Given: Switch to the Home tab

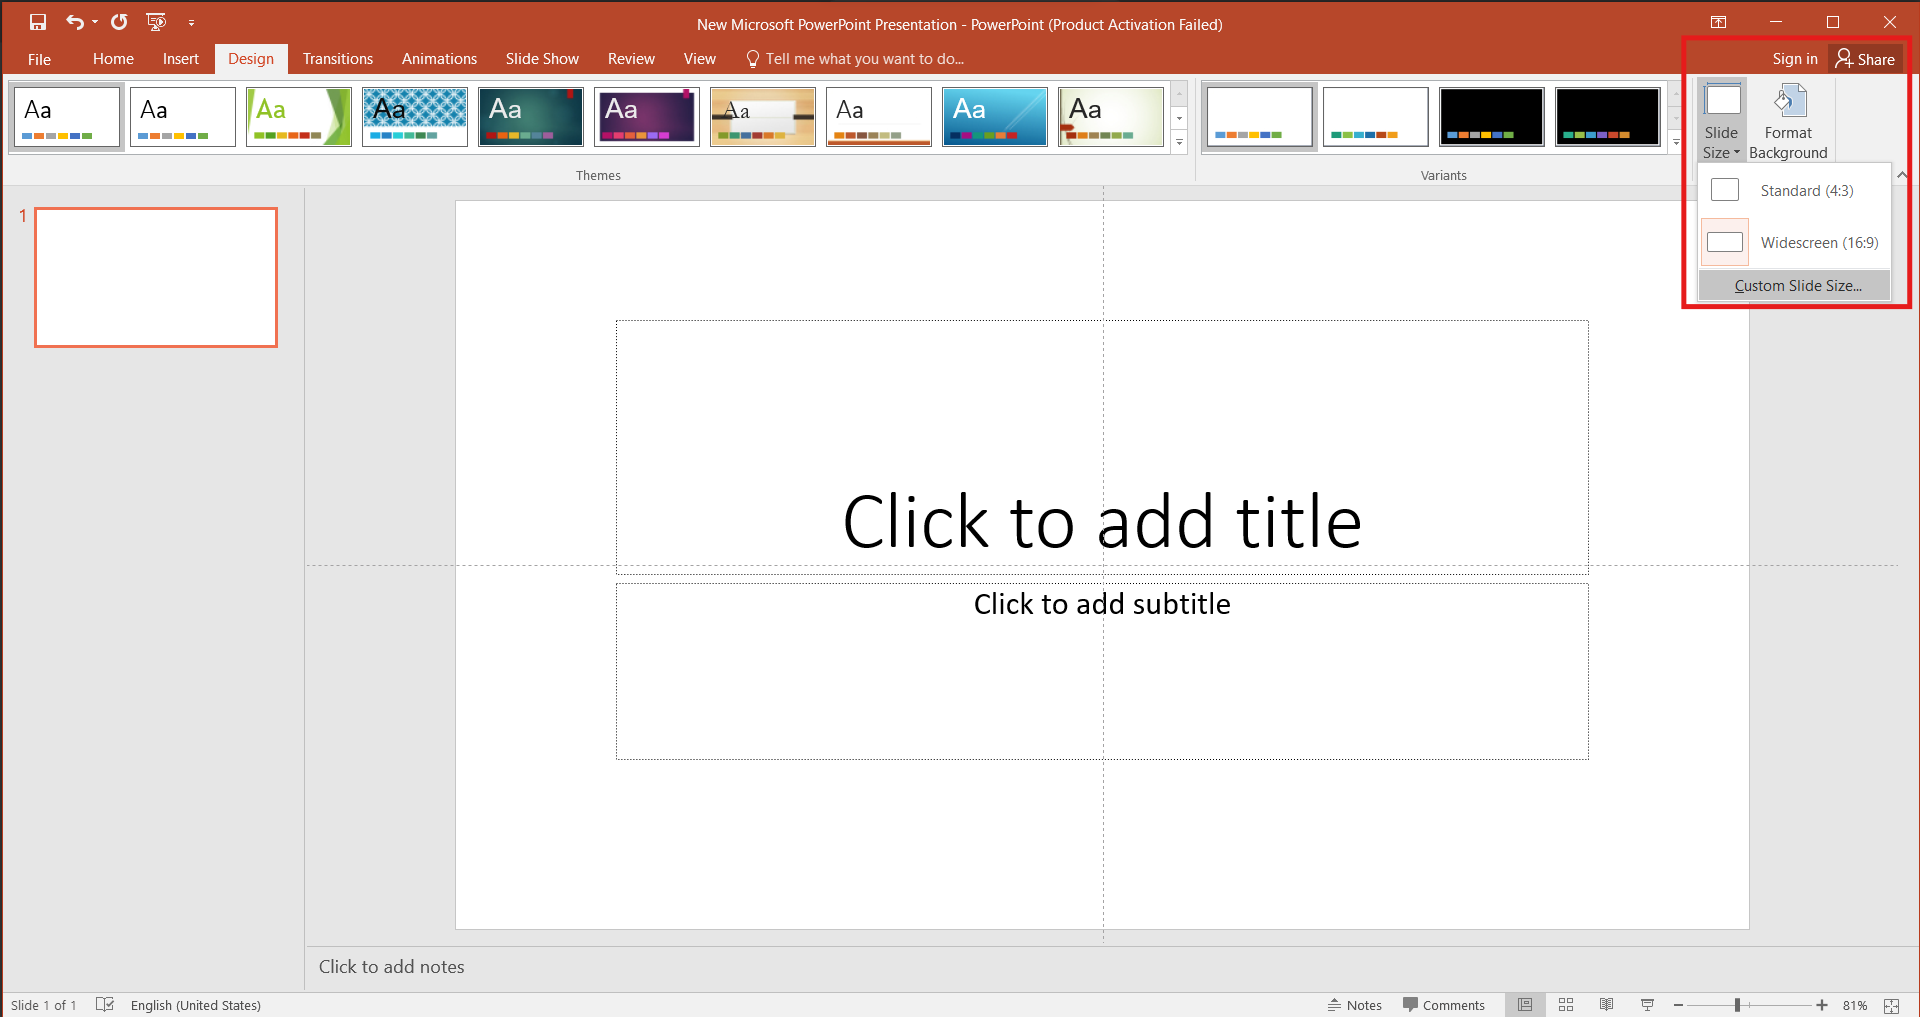Looking at the screenshot, I should (113, 59).
